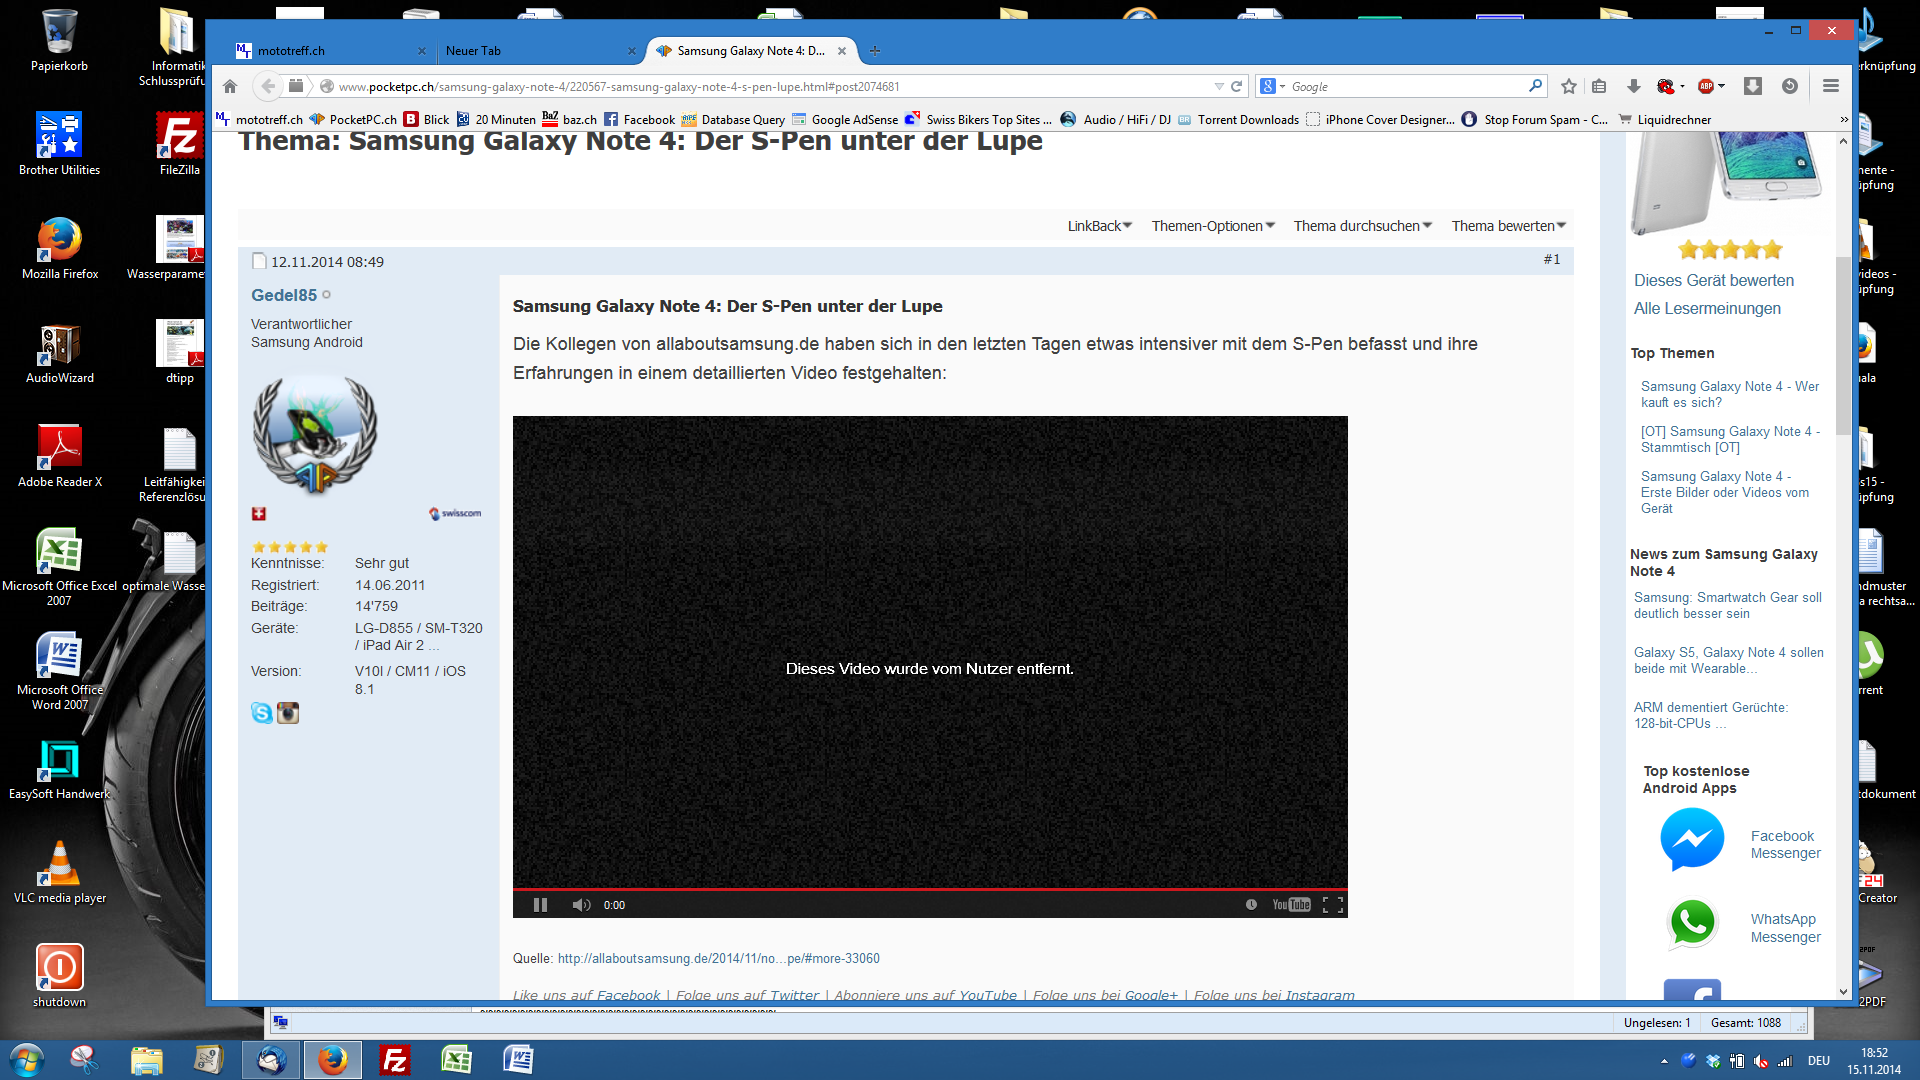Open Brother Utilities desktop icon
Image resolution: width=1920 pixels, height=1080 pixels.
59,144
